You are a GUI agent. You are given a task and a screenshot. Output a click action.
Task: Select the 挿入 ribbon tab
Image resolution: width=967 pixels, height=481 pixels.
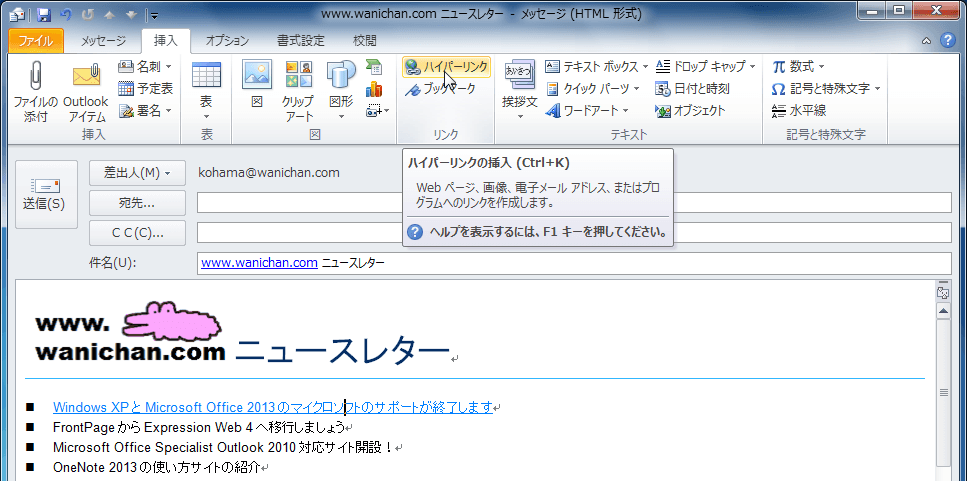tap(165, 41)
